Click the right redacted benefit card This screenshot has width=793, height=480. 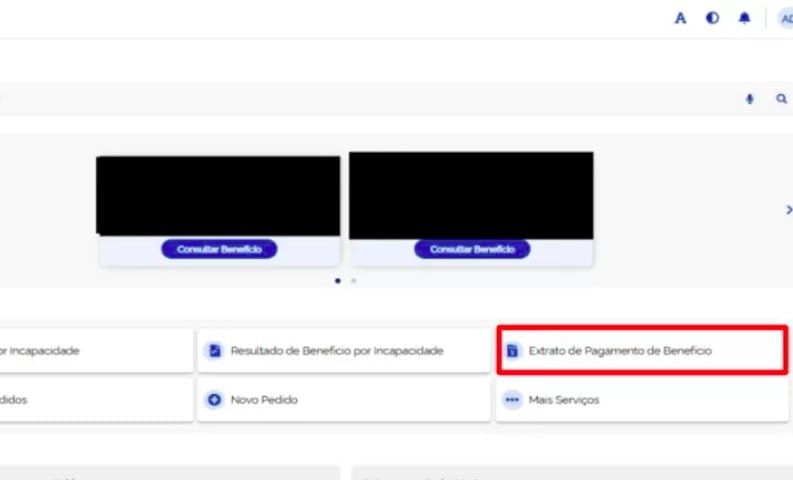point(471,196)
